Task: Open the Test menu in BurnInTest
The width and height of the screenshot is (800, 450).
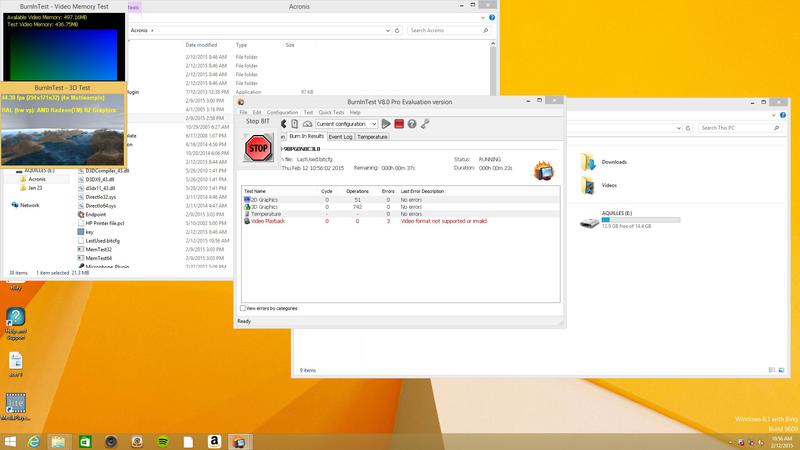Action: (x=308, y=112)
